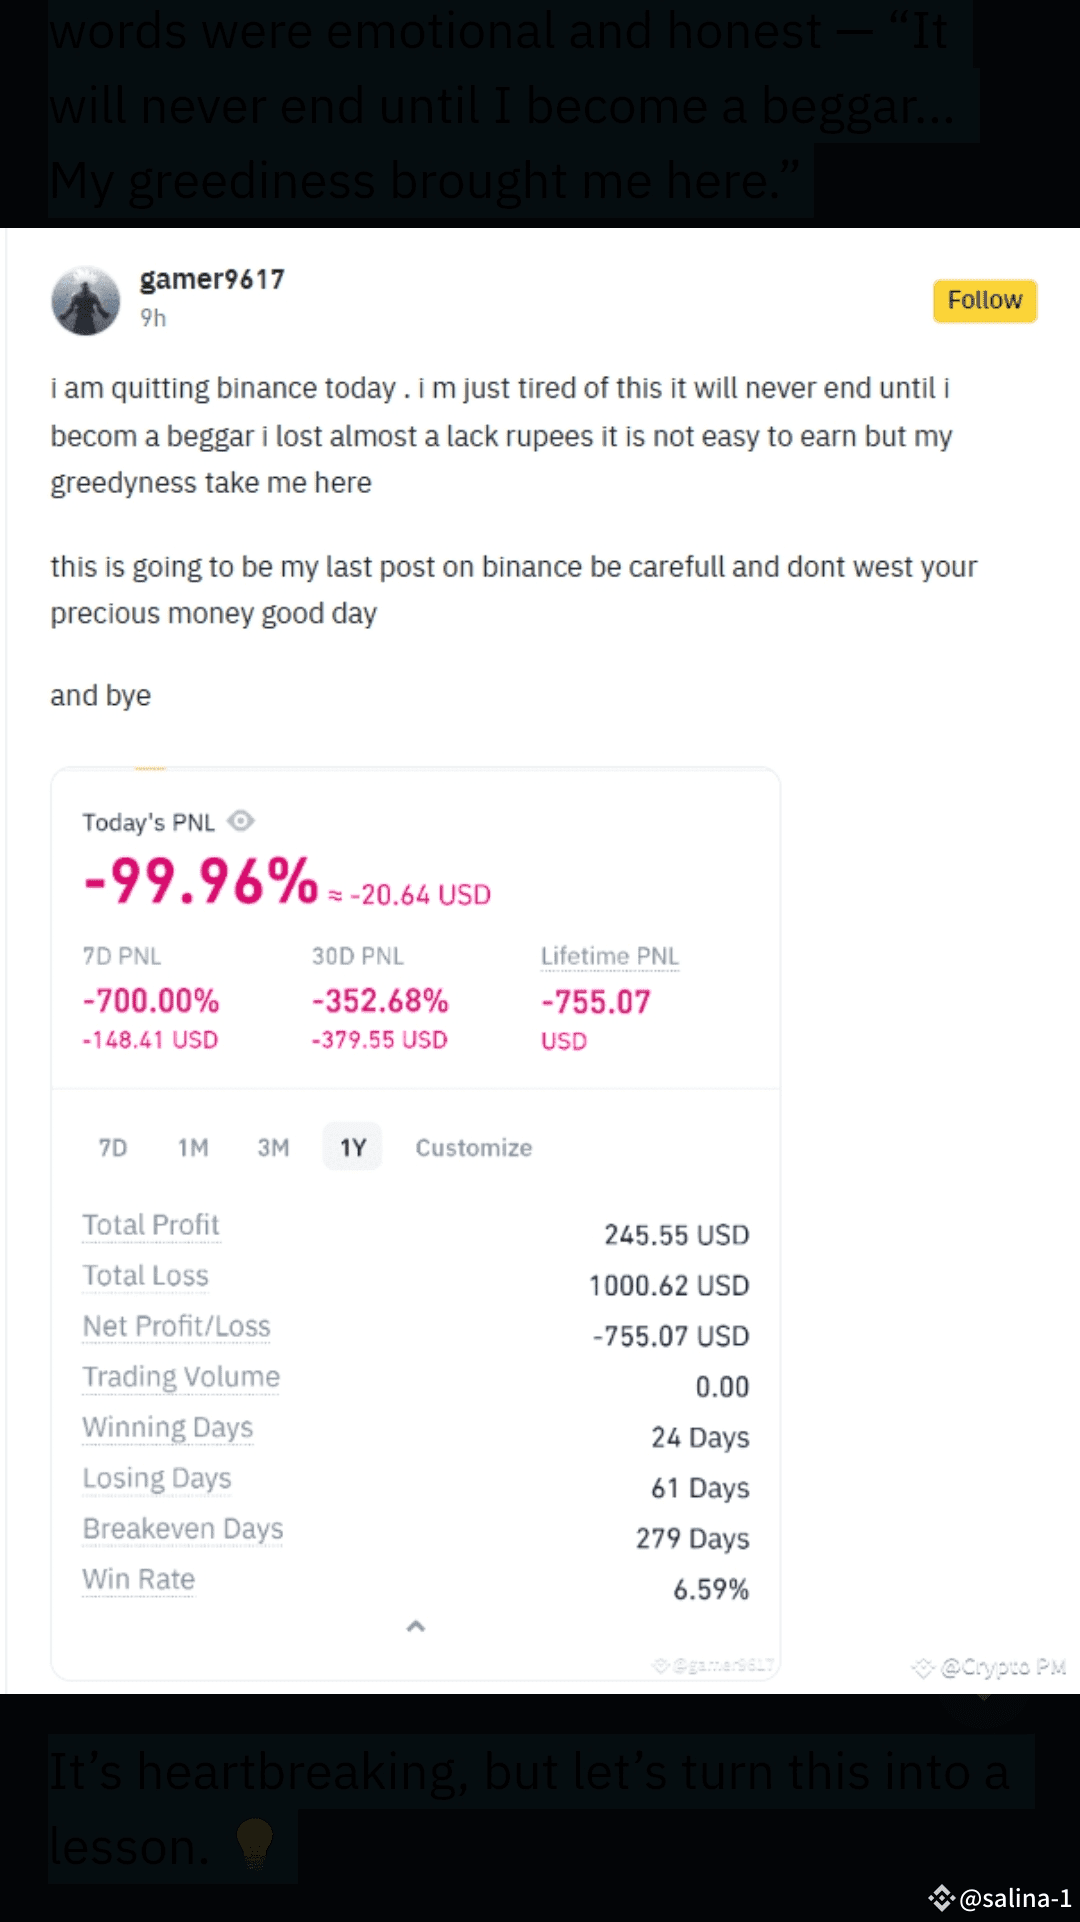
Task: Click the dotted Lifetime PNL label
Action: [609, 956]
